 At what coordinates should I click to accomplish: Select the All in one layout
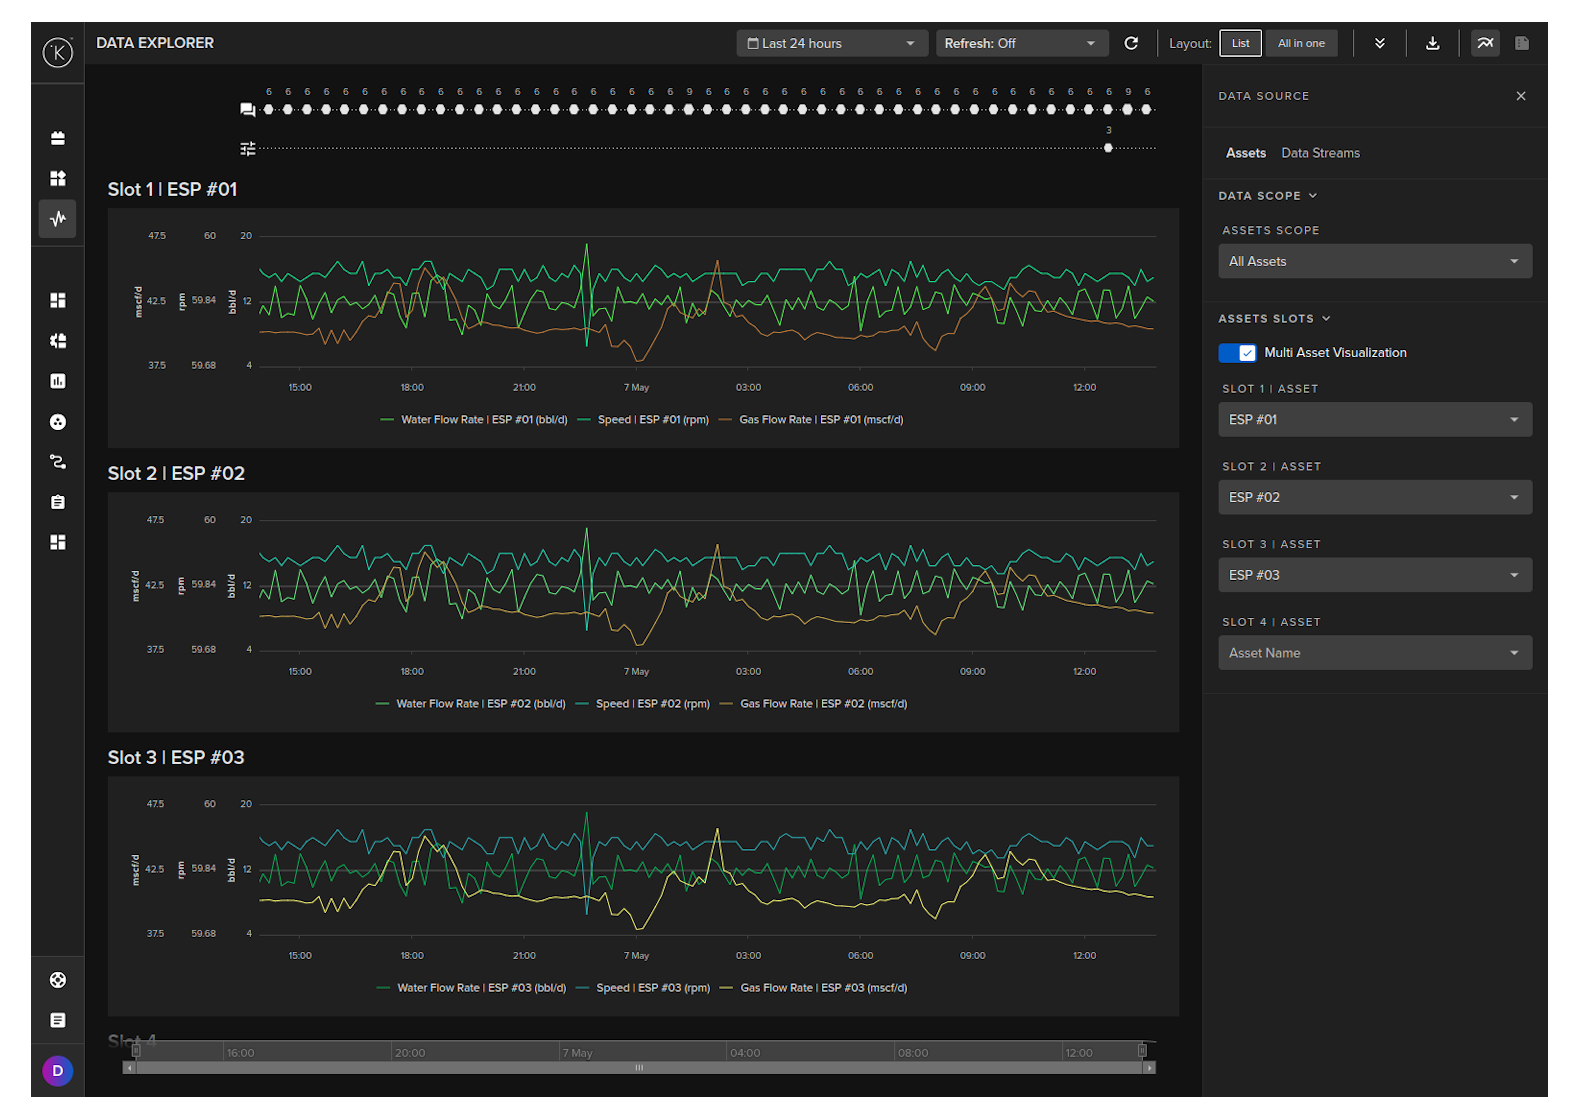pos(1301,43)
